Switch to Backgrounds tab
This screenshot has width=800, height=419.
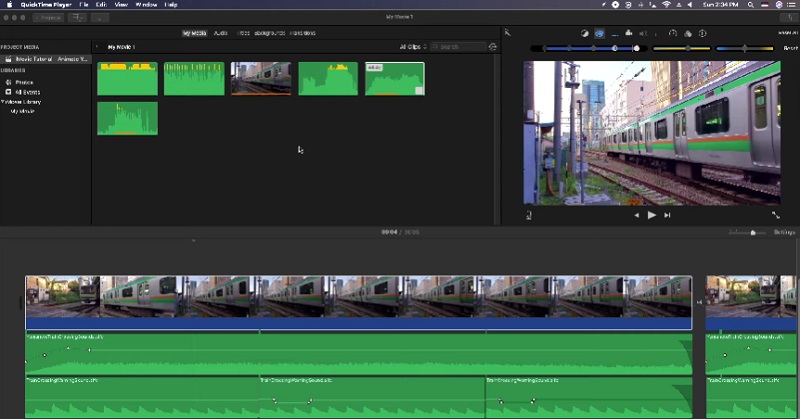[269, 33]
